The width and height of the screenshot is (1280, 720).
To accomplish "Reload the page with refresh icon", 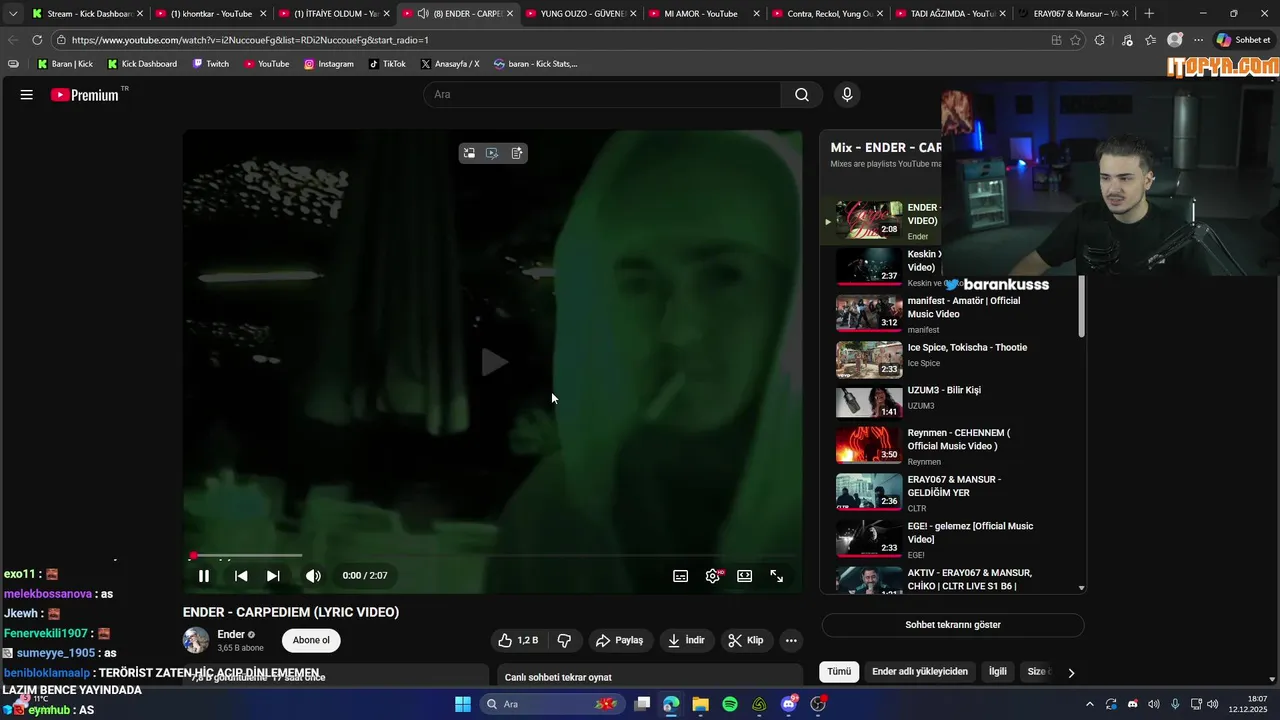I will 37,40.
